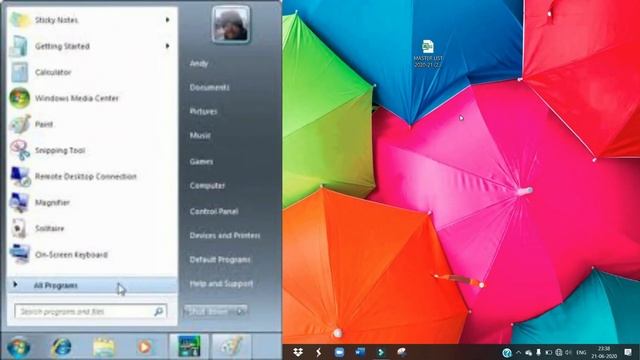
Task: Launch Windows Media Center
Action: tap(92, 98)
